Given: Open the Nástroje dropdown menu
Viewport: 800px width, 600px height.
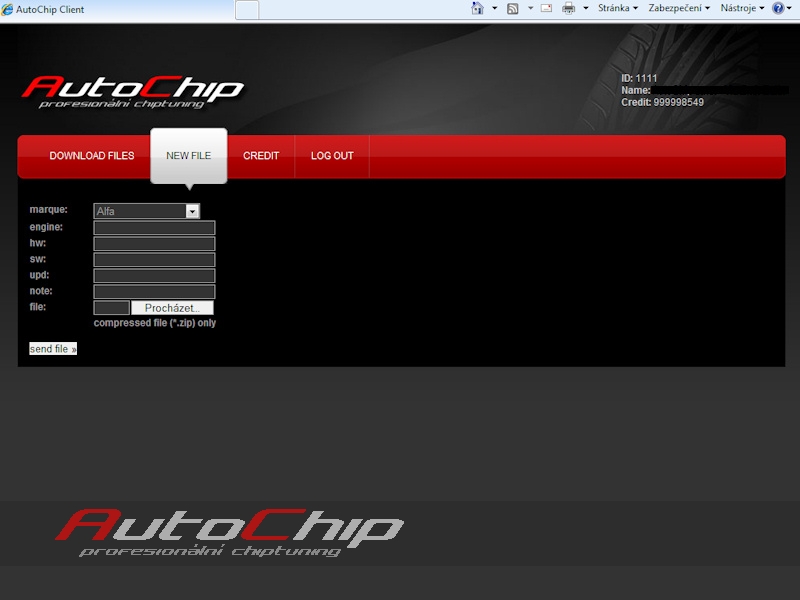Looking at the screenshot, I should [x=742, y=8].
